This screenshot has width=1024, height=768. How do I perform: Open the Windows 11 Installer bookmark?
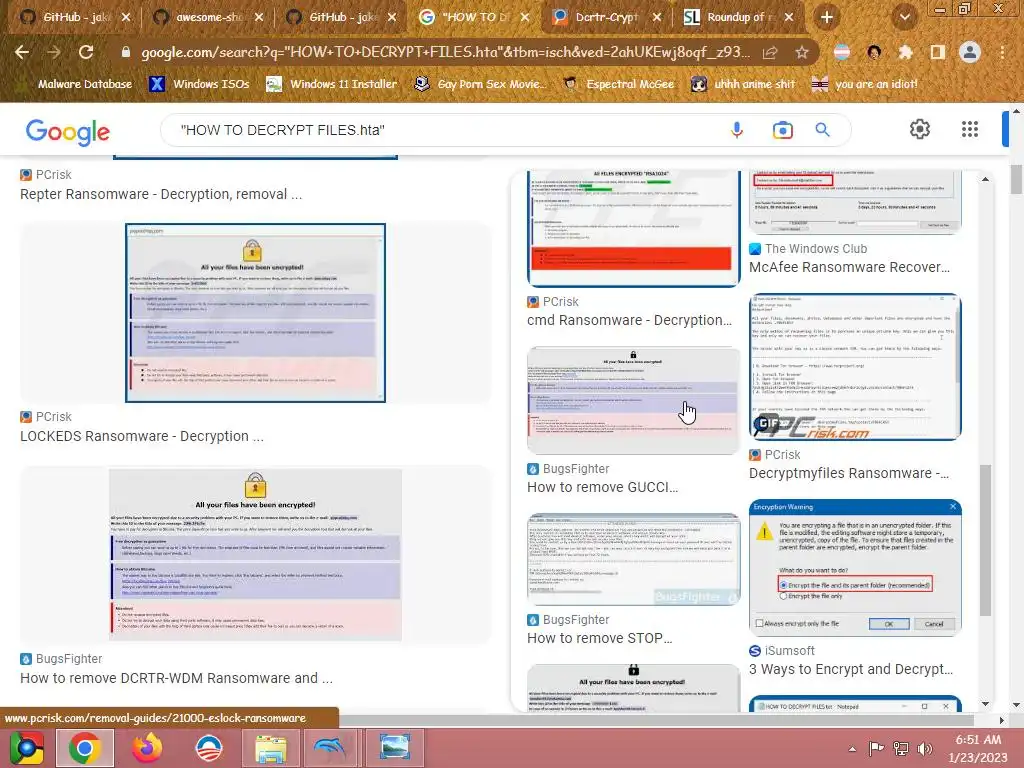332,84
